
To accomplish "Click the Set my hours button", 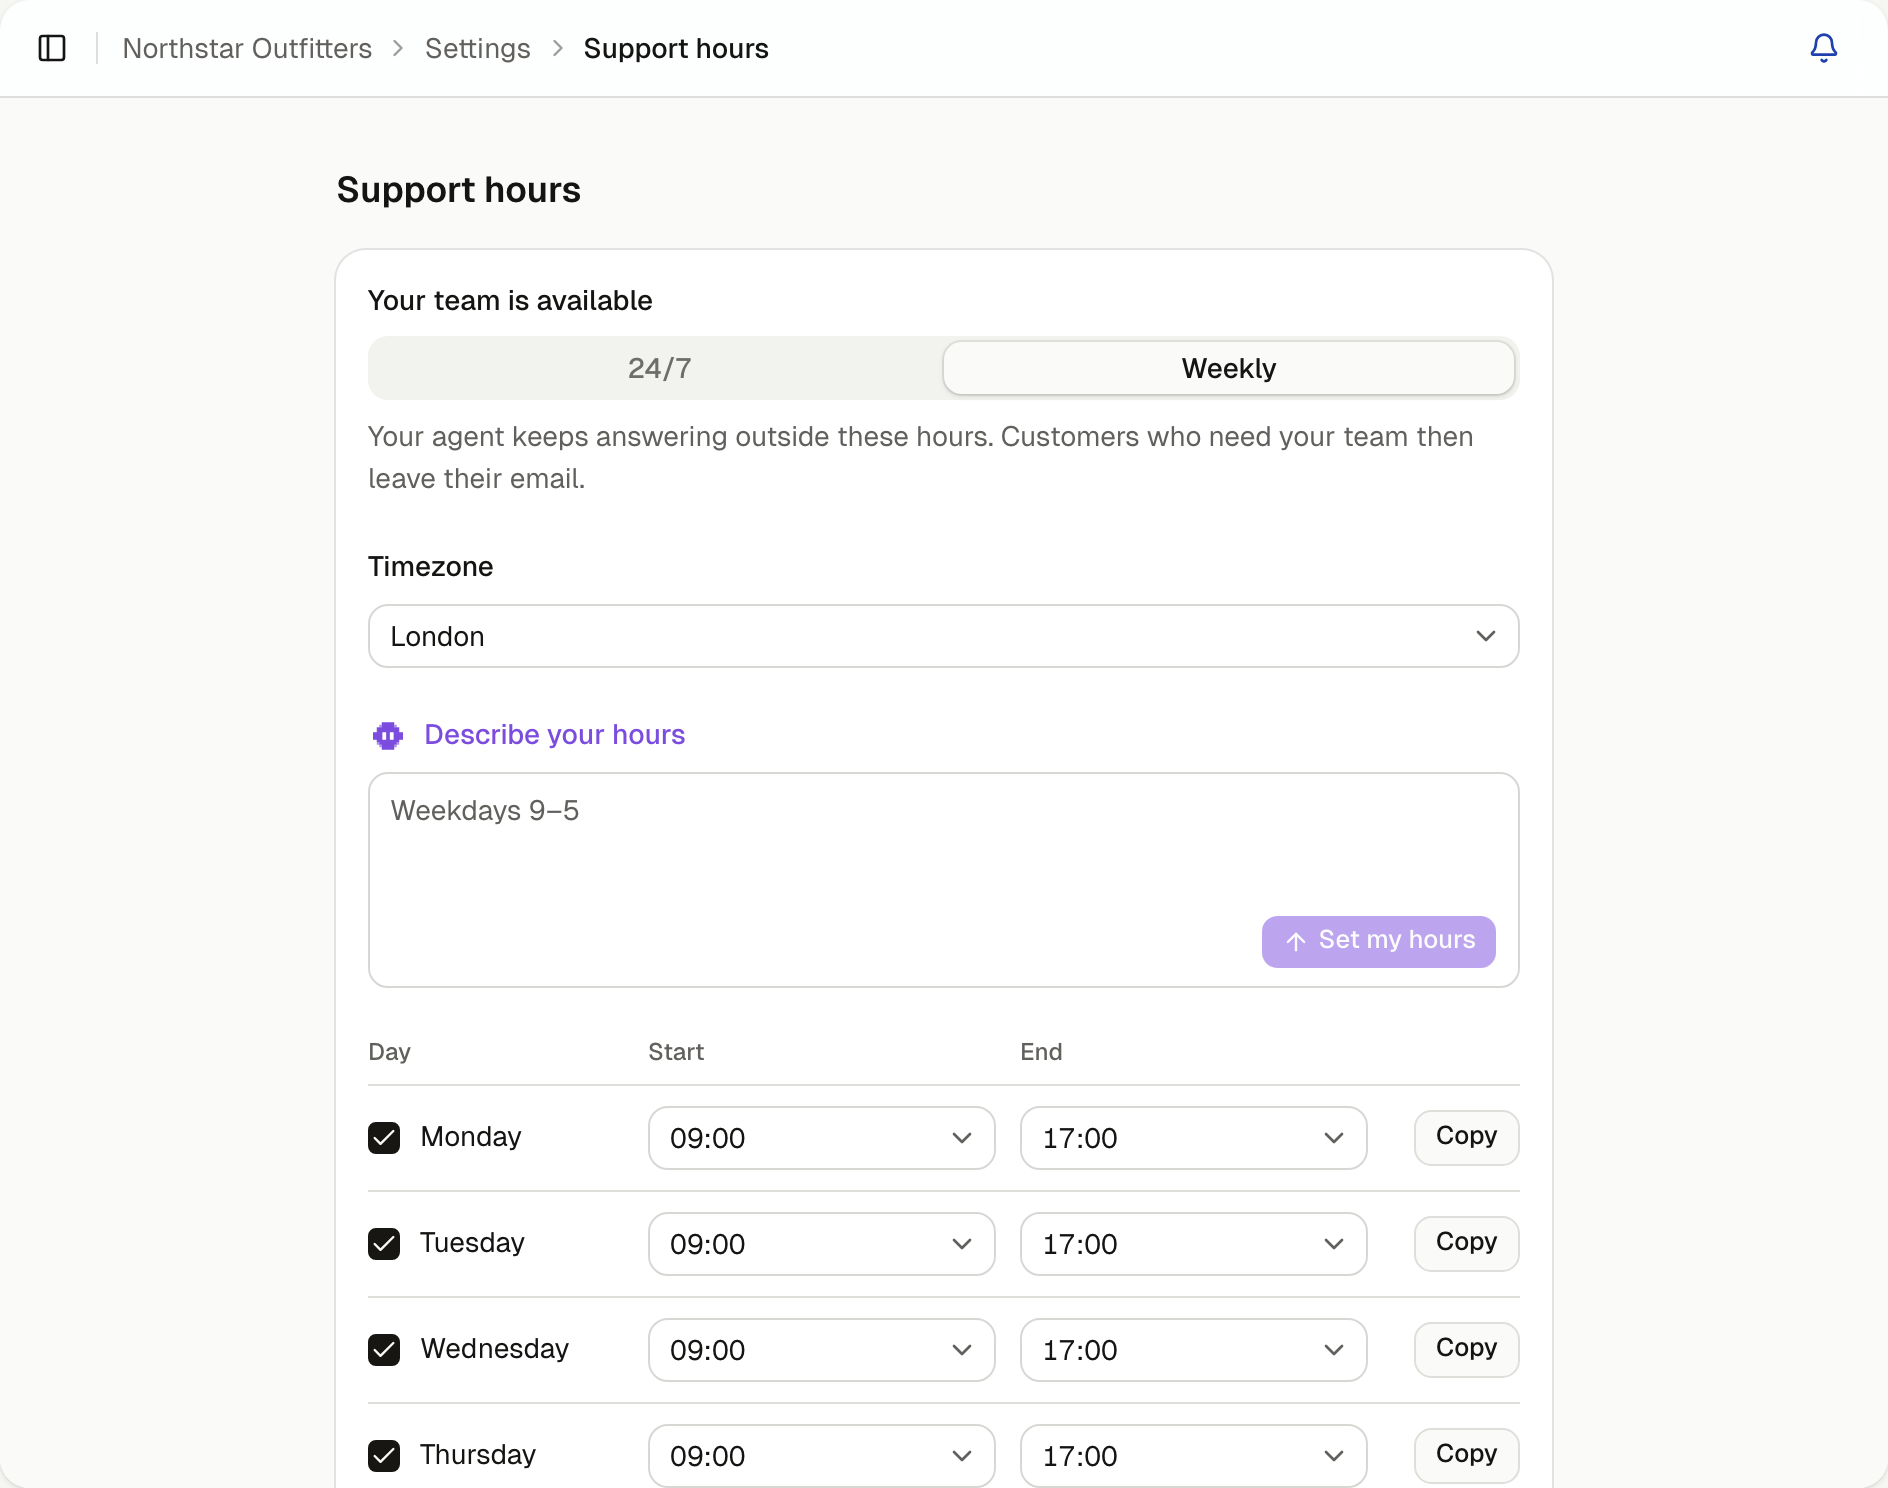I will coord(1379,941).
